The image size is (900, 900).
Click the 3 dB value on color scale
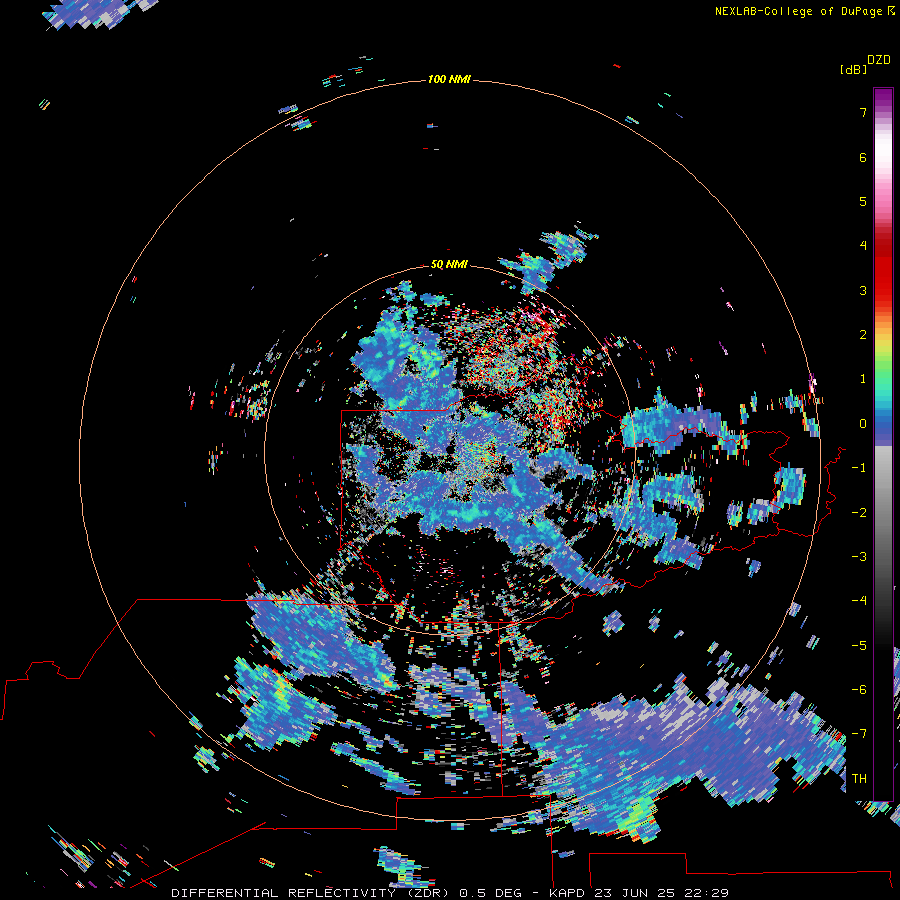pyautogui.click(x=863, y=290)
